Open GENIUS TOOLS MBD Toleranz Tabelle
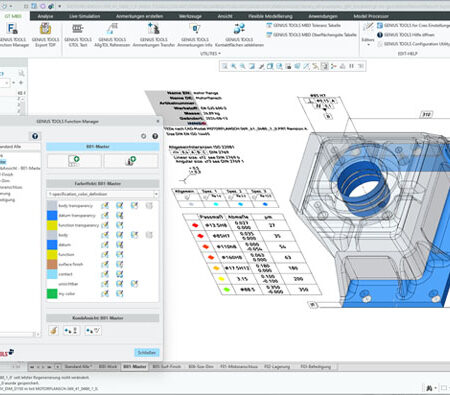The height and width of the screenshot is (395, 450). coord(303,25)
